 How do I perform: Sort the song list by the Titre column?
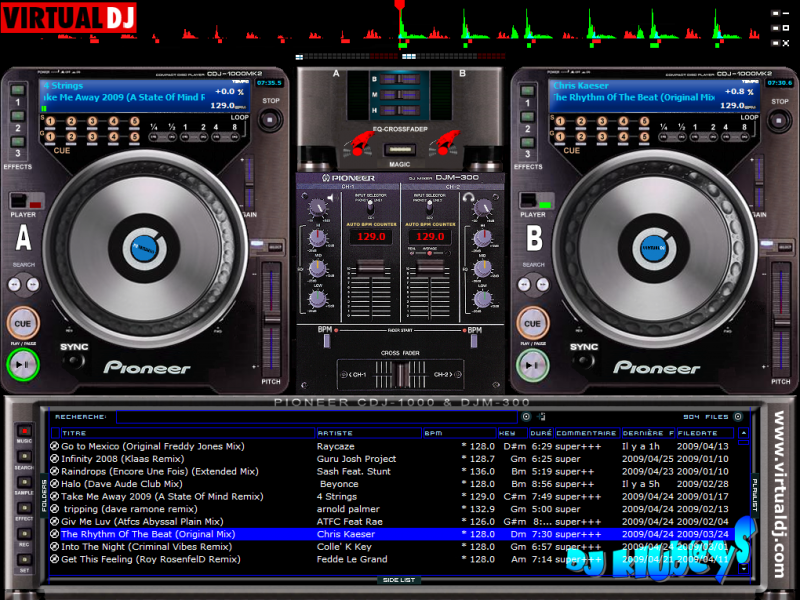coord(187,433)
